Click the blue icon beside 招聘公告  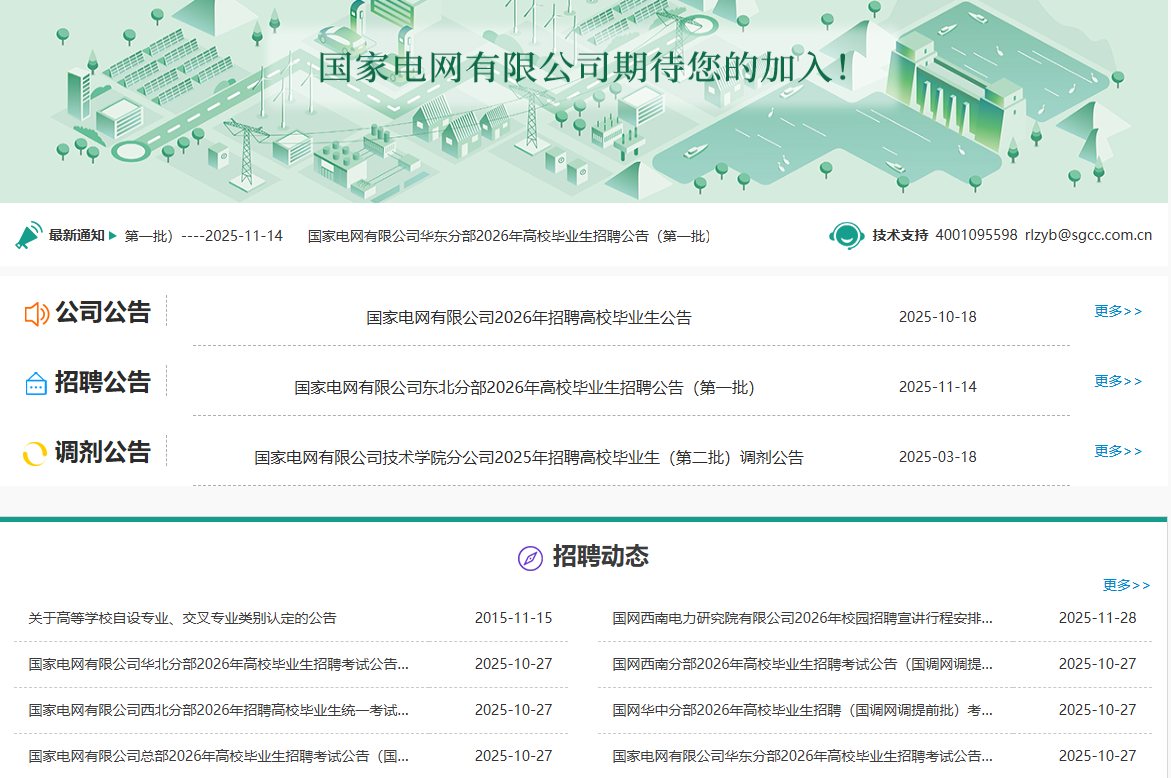36,383
